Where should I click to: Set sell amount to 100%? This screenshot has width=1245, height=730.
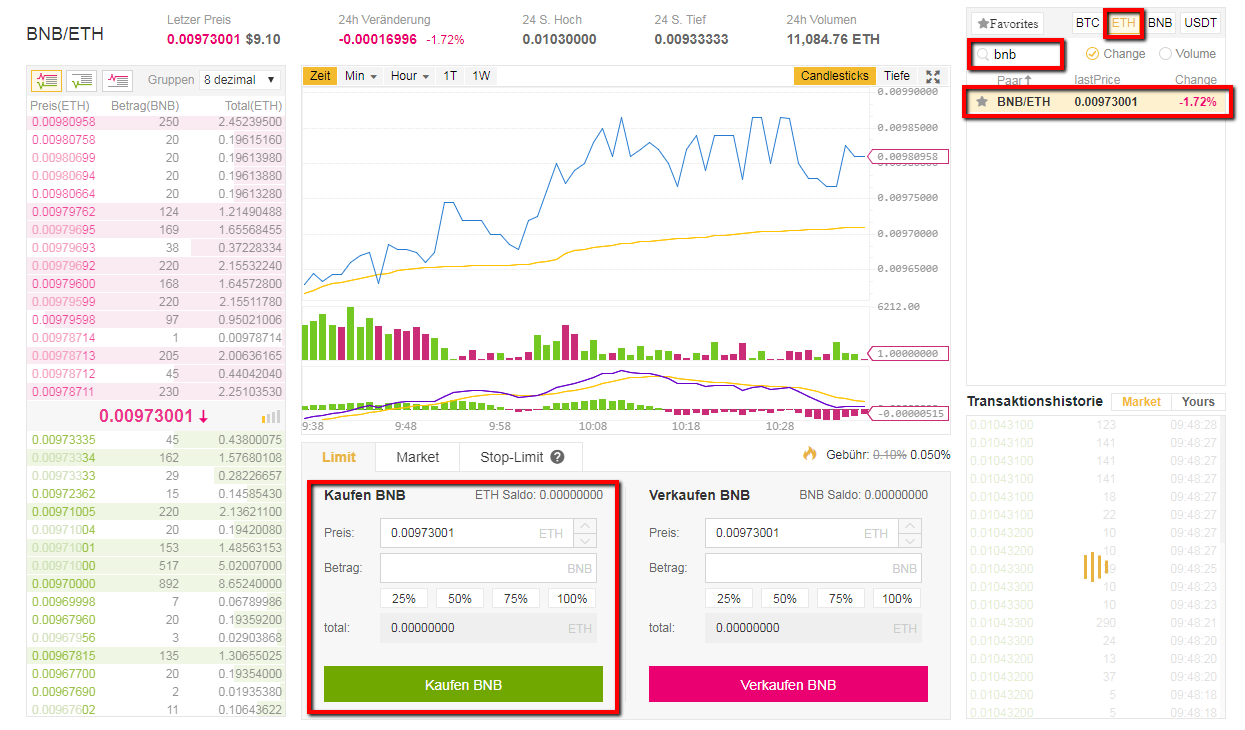pyautogui.click(x=897, y=598)
